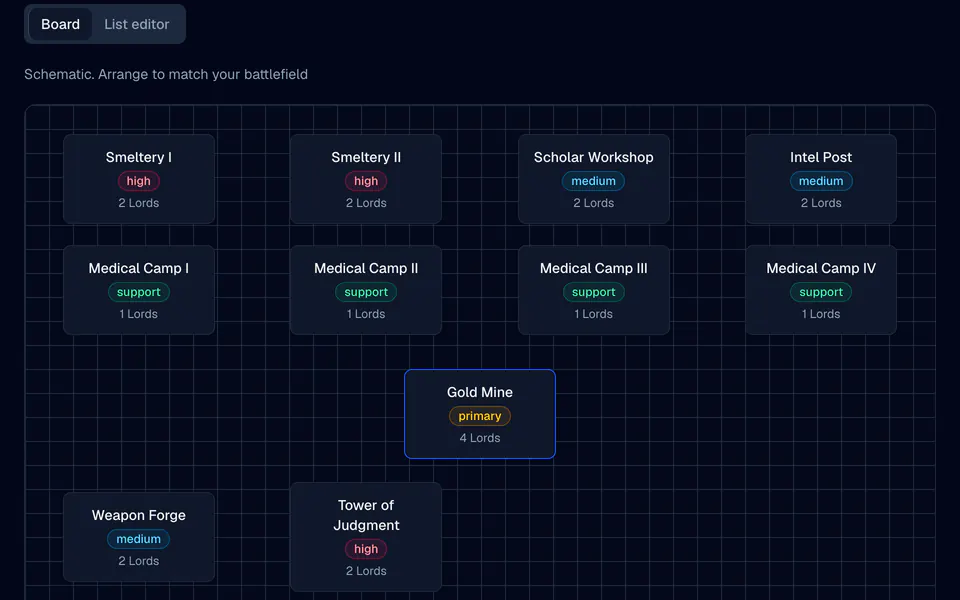Viewport: 960px width, 600px height.
Task: Click the support badge on Medical Camp II
Action: [x=366, y=292]
